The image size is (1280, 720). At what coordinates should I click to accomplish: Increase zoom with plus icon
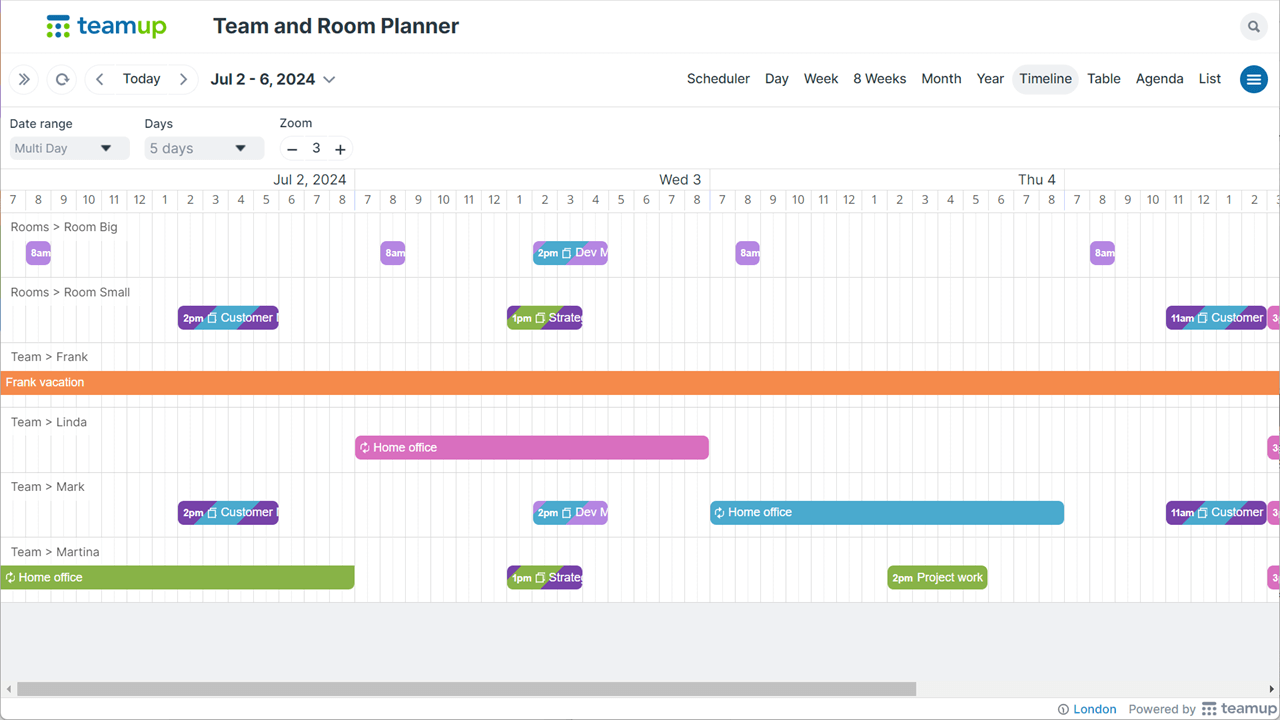pos(340,149)
